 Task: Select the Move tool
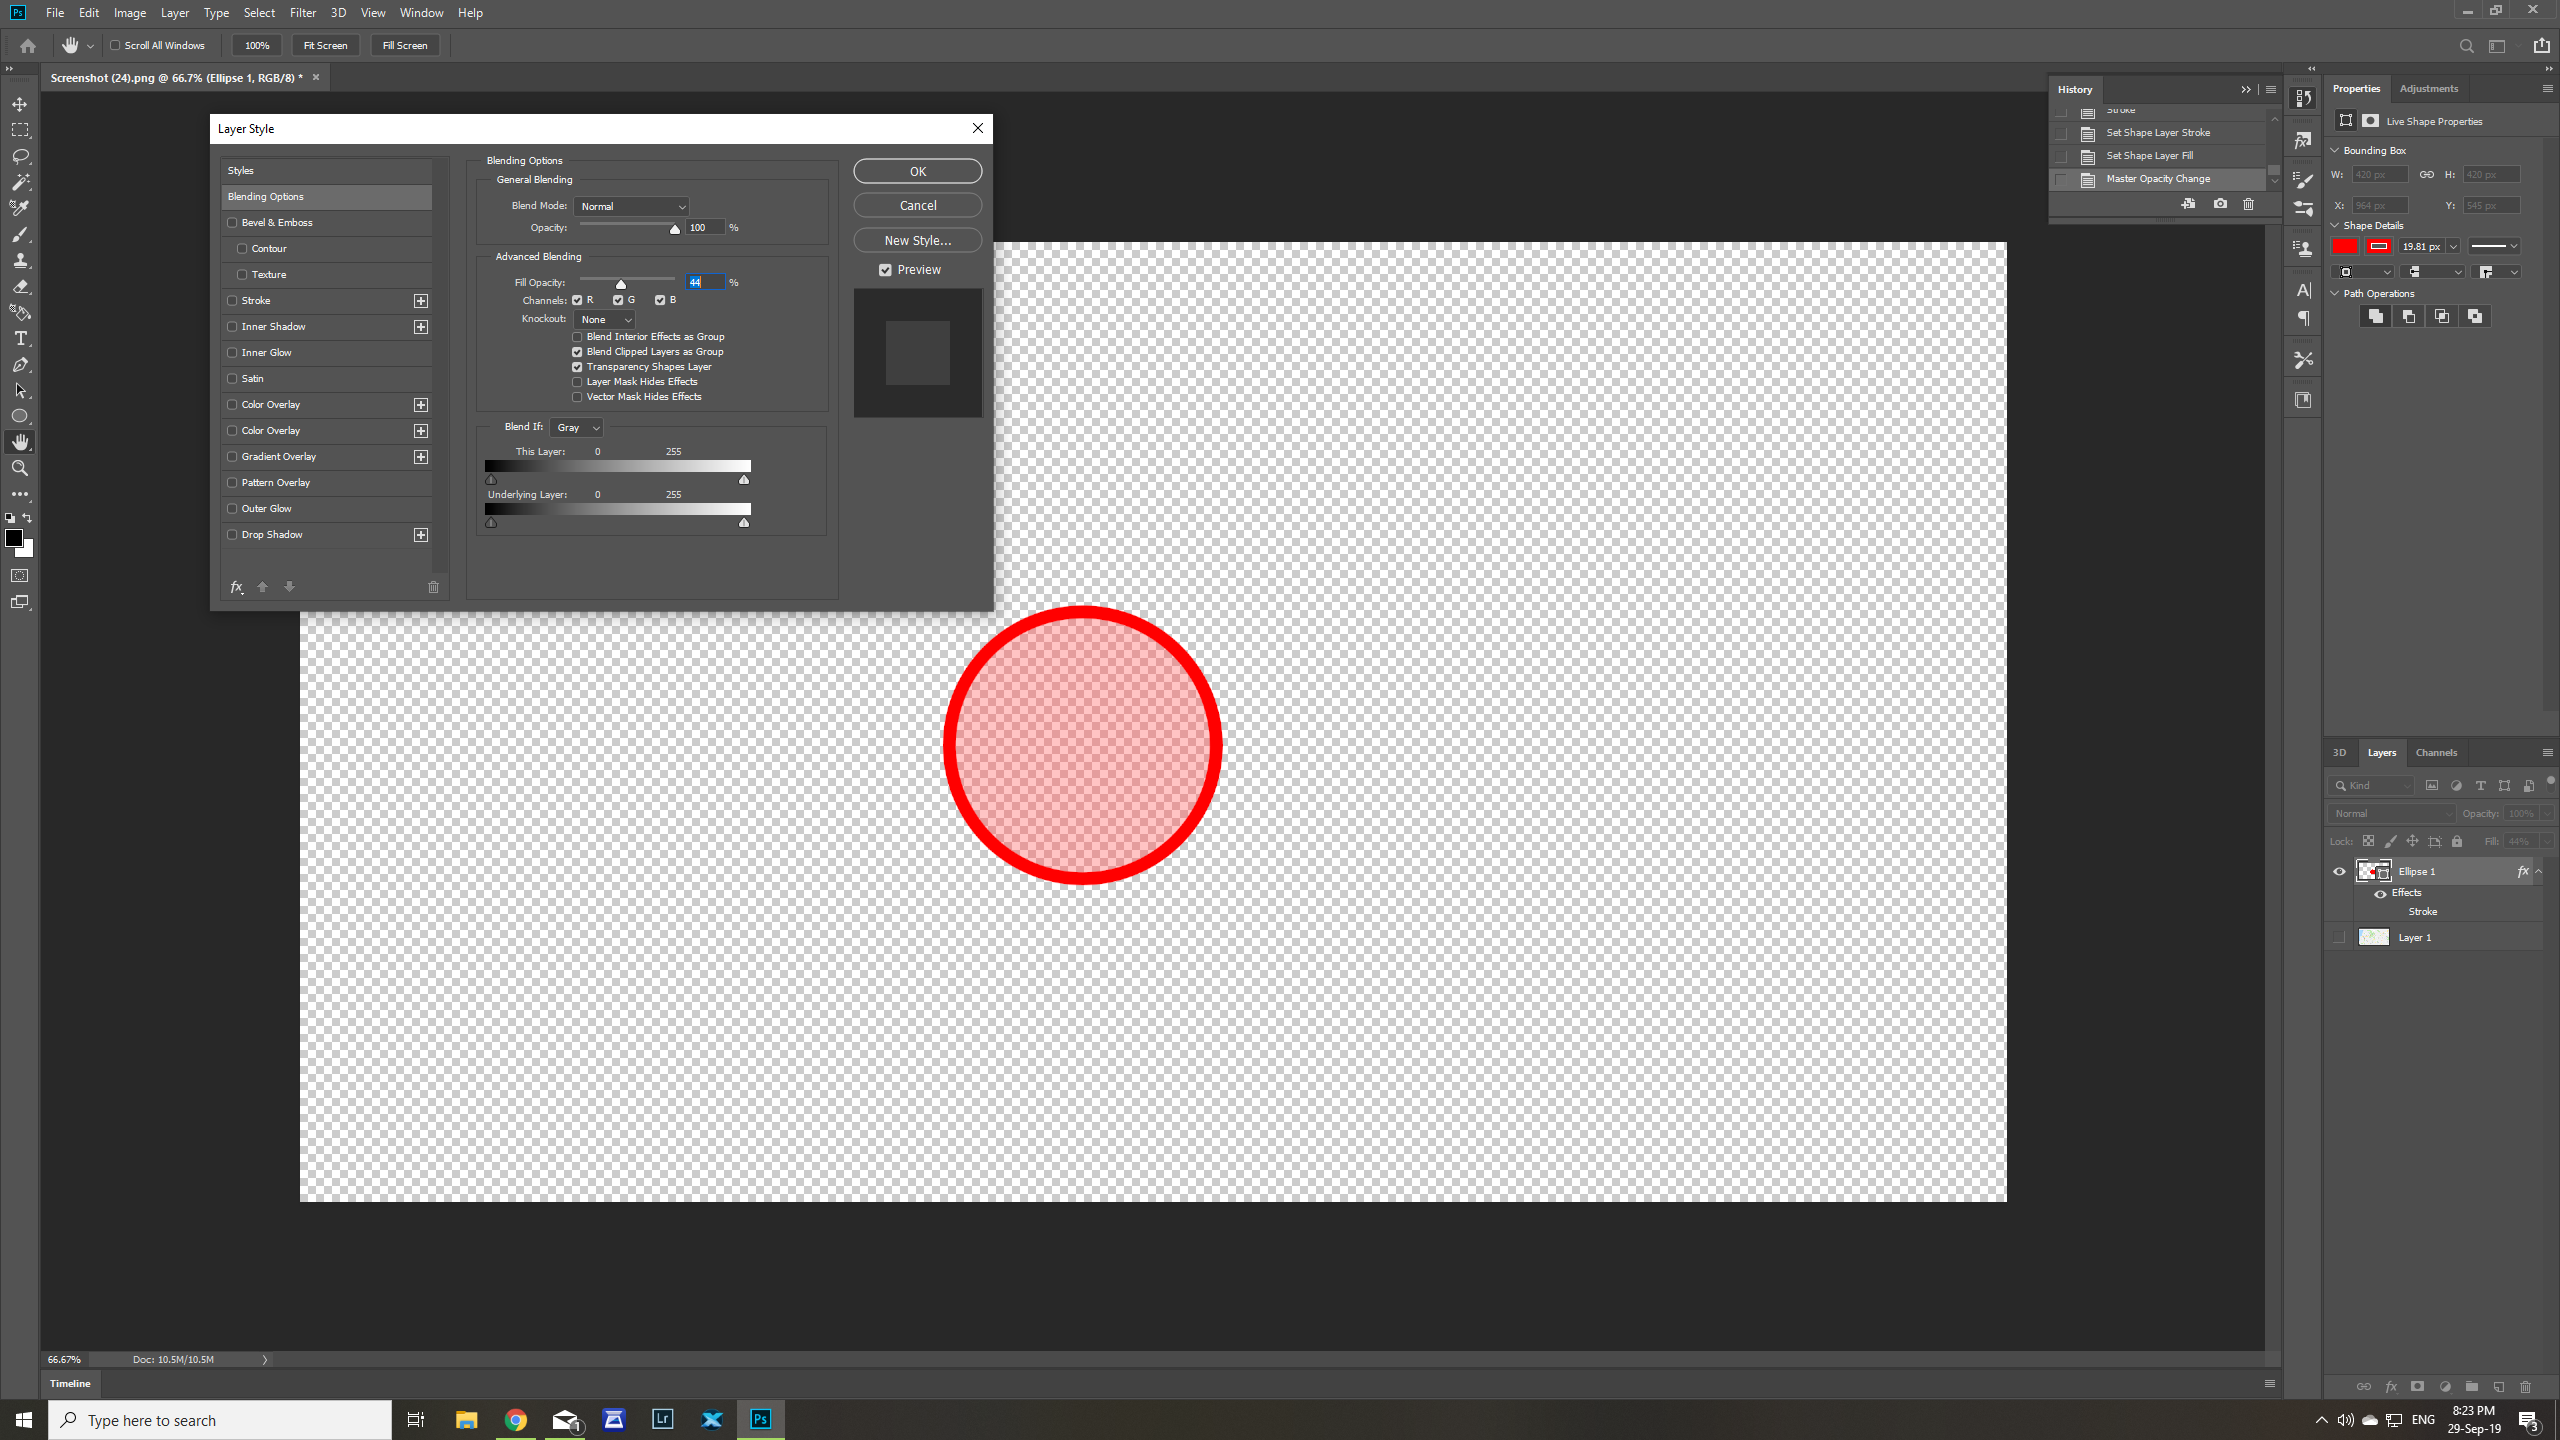coord(20,103)
